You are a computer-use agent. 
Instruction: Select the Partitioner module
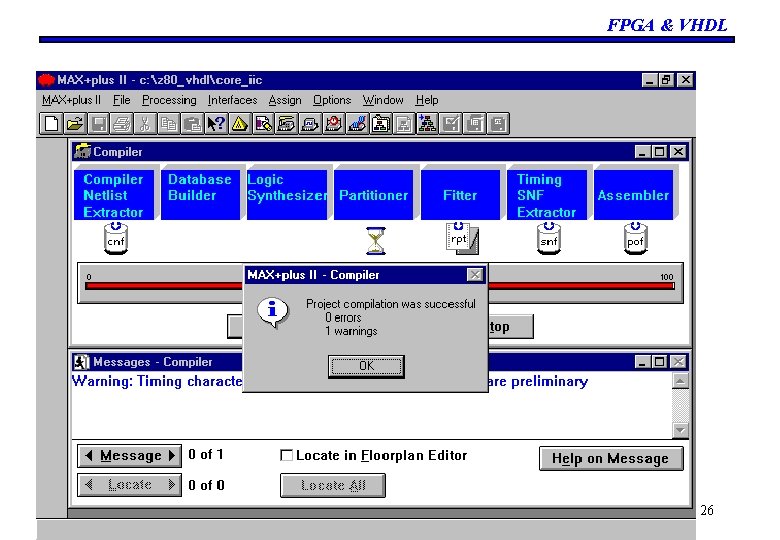[373, 195]
